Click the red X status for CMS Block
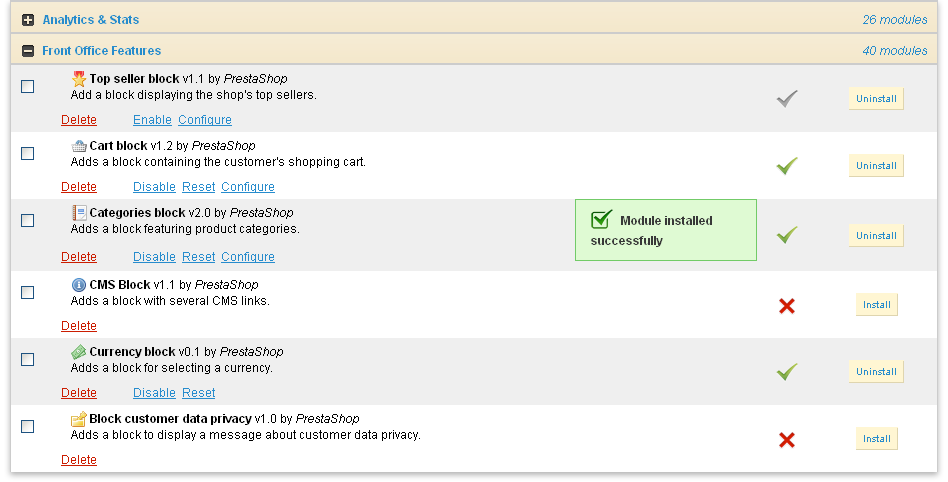This screenshot has width=948, height=482. pyautogui.click(x=786, y=305)
